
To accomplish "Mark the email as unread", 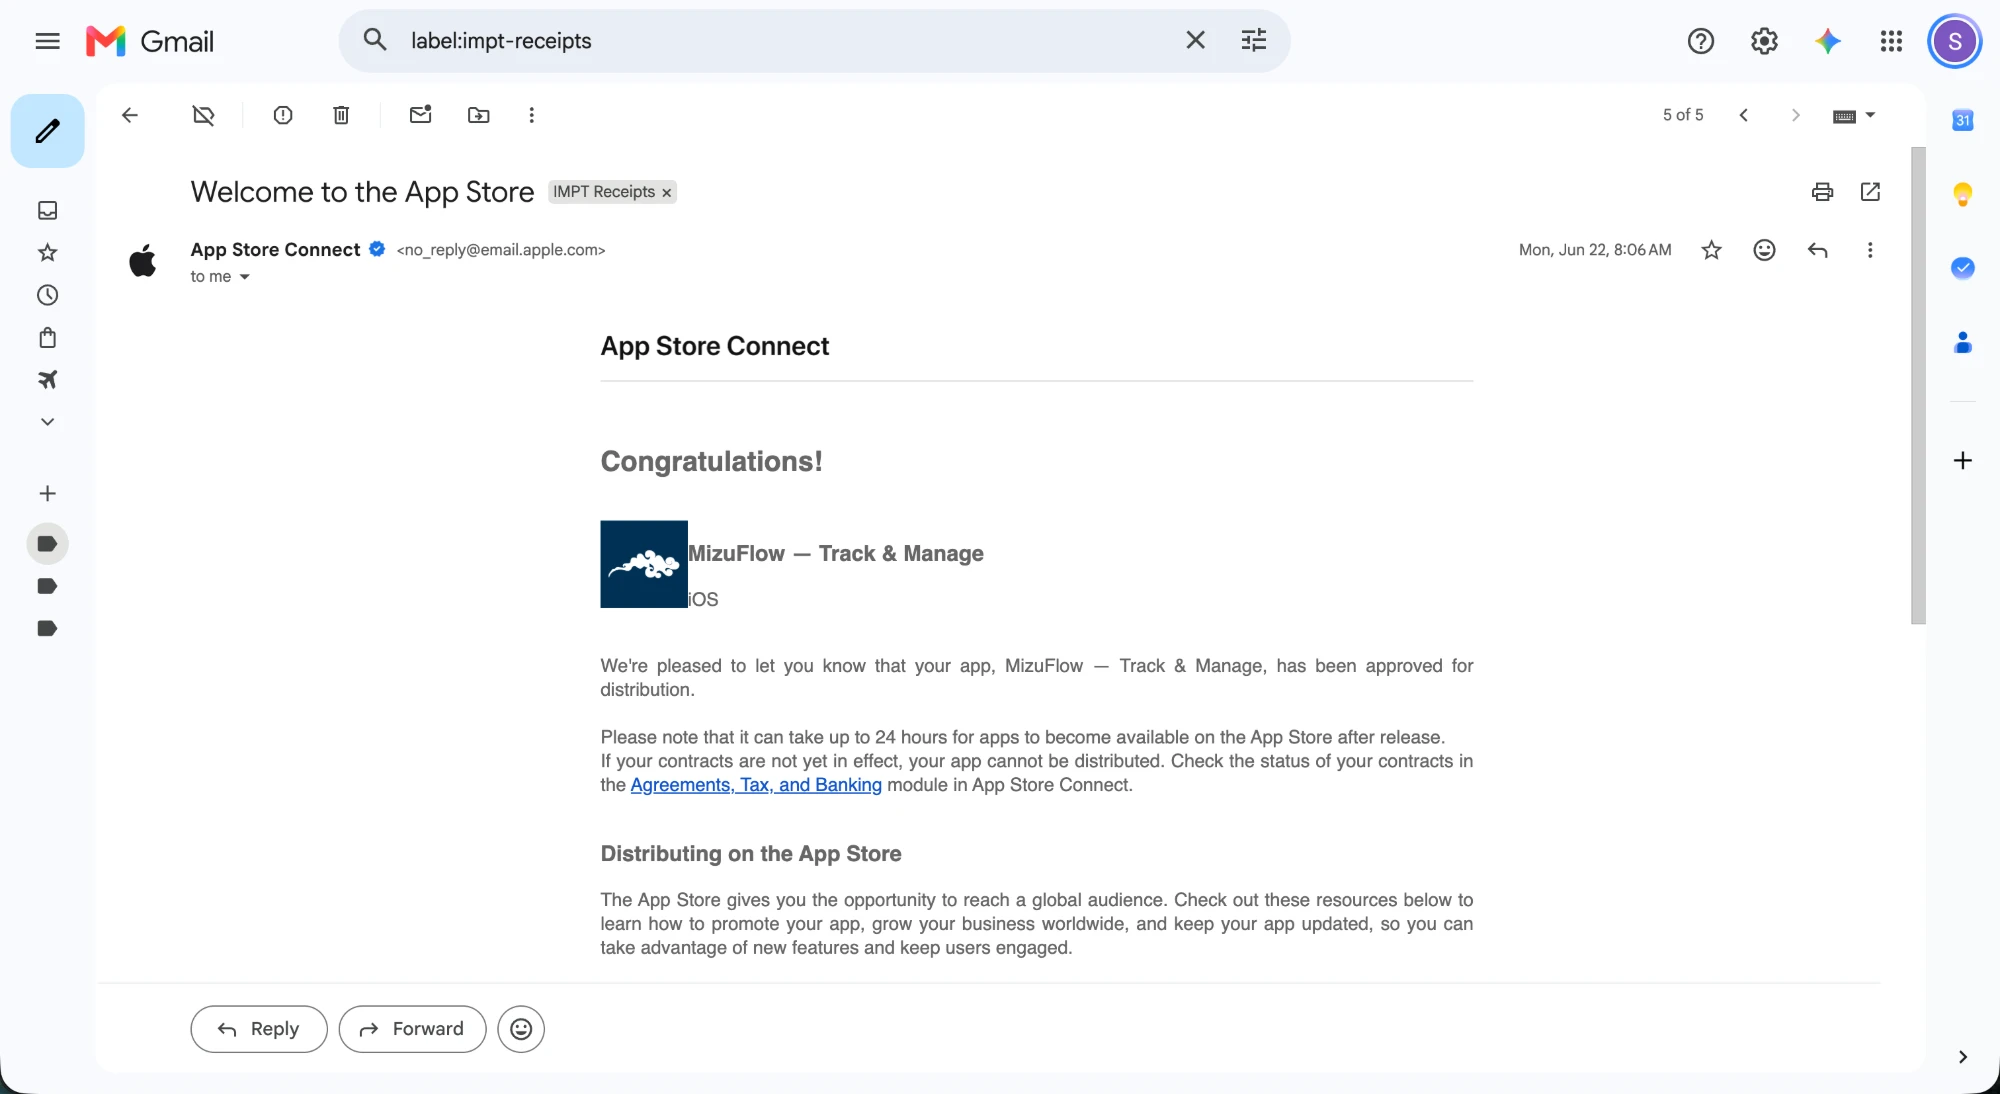I will point(421,115).
